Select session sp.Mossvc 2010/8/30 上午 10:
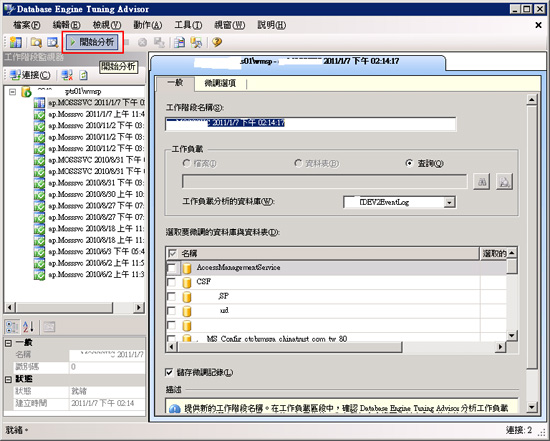The image size is (550, 441). (96, 194)
